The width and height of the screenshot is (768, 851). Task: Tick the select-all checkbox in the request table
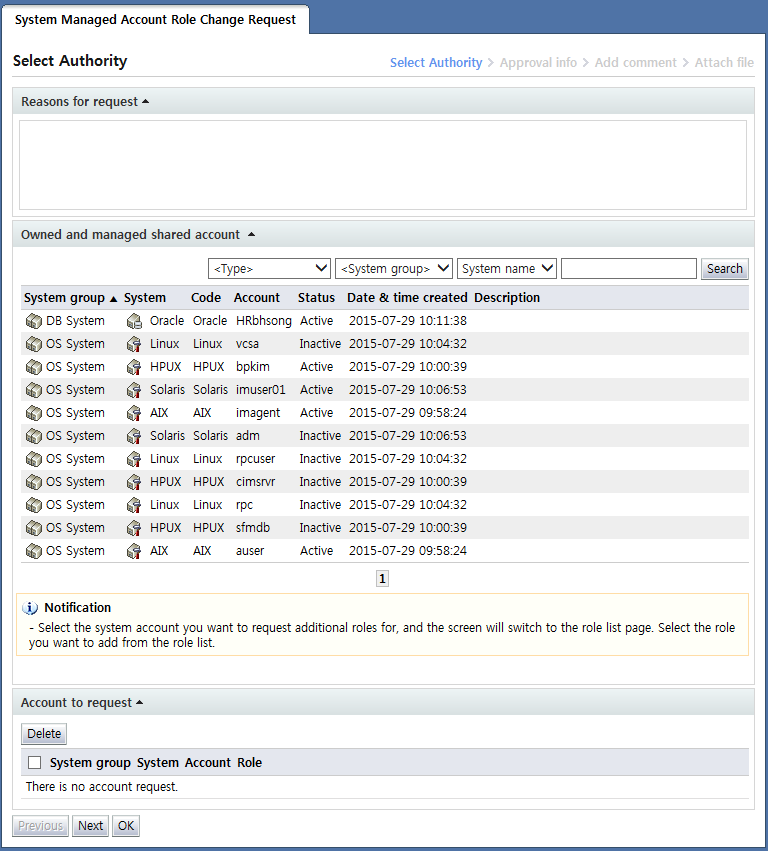pos(35,763)
